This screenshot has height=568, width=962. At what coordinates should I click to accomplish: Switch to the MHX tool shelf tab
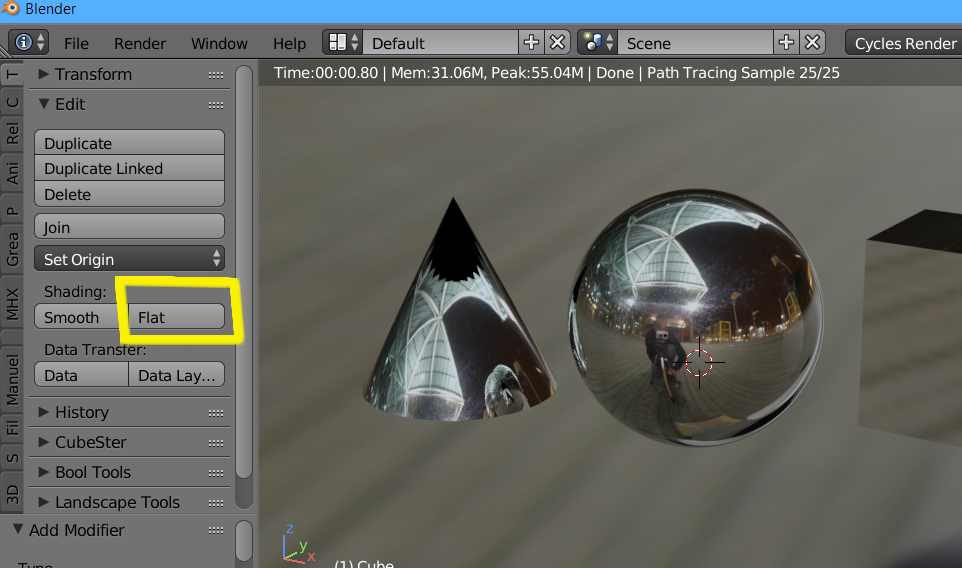[12, 304]
